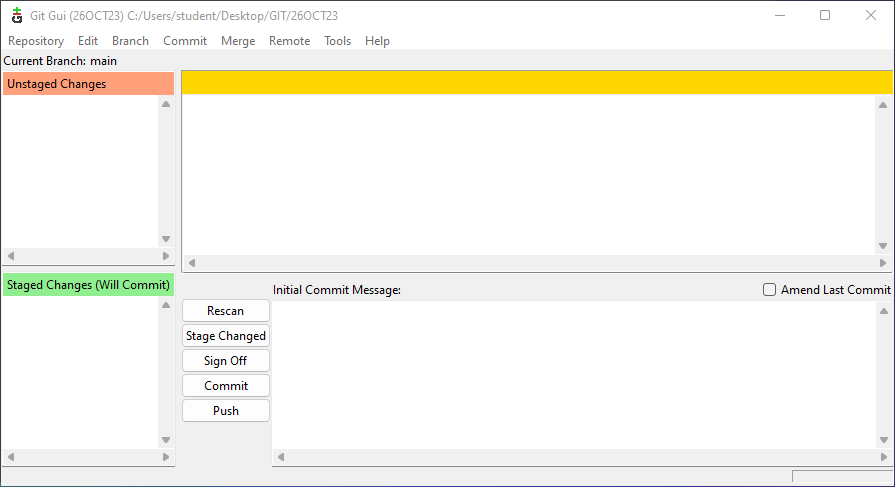Minimize the Git Gui window
The width and height of the screenshot is (895, 487).
click(x=780, y=15)
